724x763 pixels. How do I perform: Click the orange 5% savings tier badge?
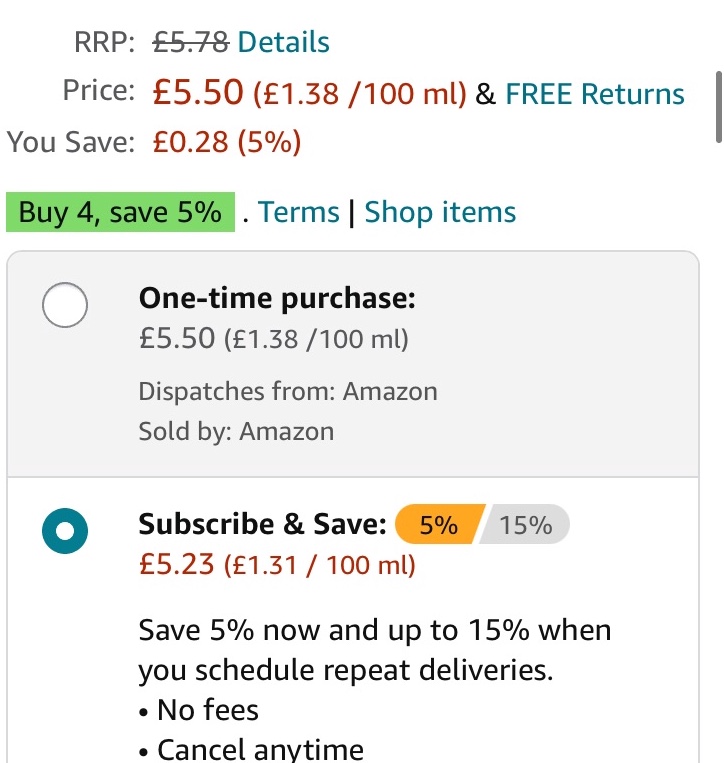439,525
